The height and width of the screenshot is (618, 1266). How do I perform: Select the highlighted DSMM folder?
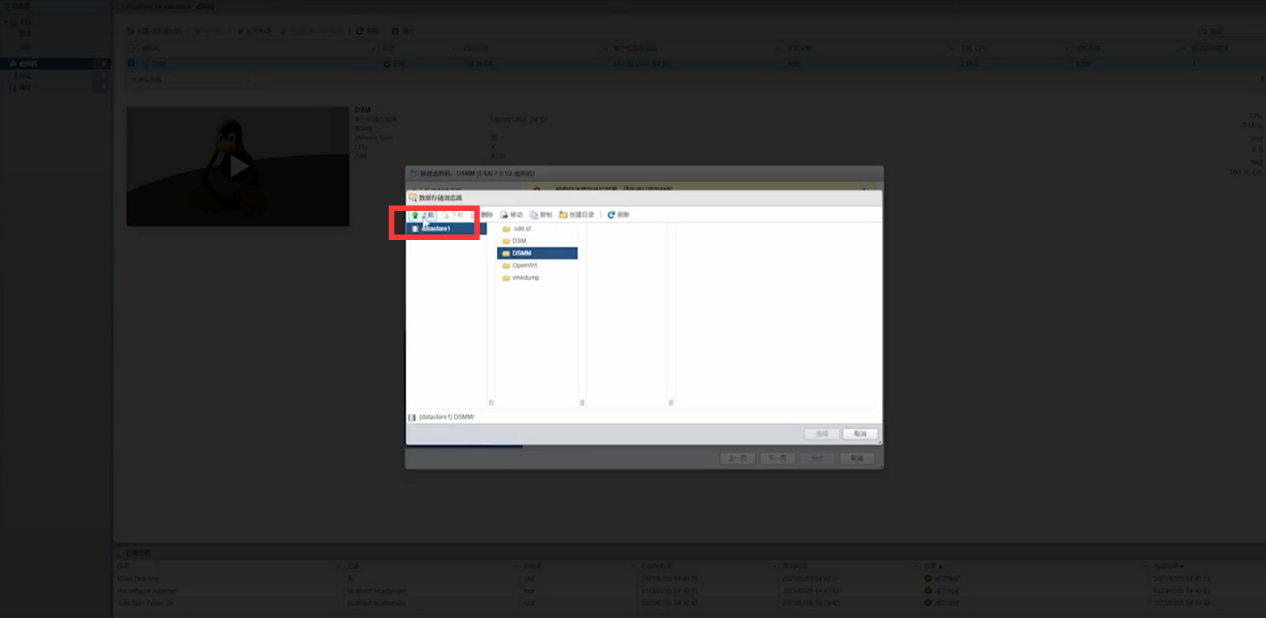[537, 253]
